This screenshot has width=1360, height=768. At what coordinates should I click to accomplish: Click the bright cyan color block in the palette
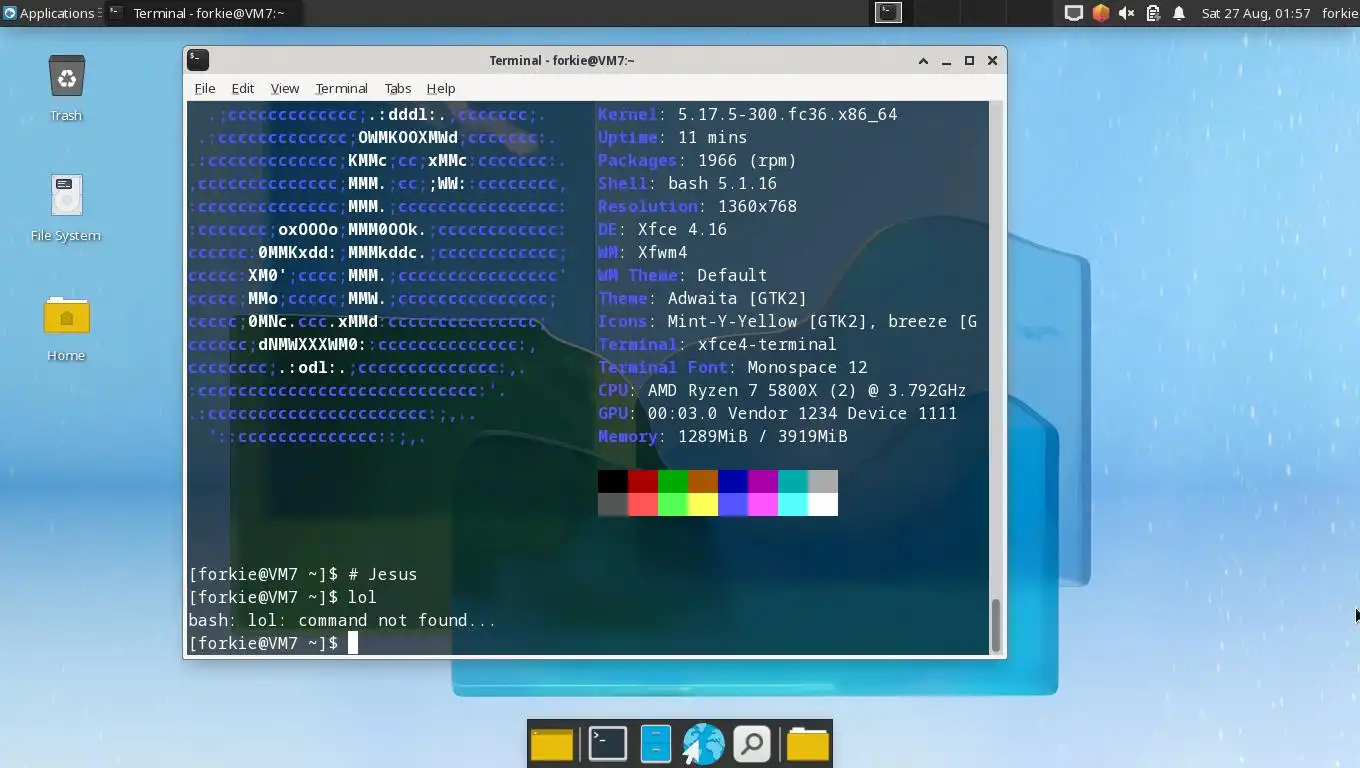(793, 504)
